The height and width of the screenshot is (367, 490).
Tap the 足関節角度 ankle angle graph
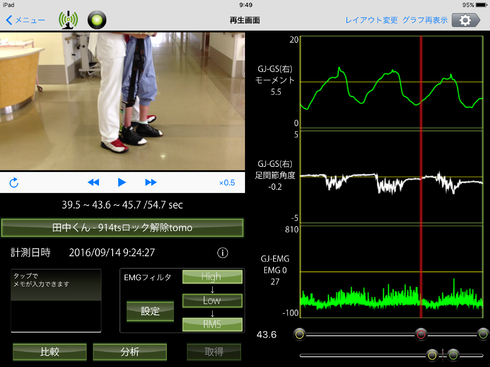[x=392, y=177]
